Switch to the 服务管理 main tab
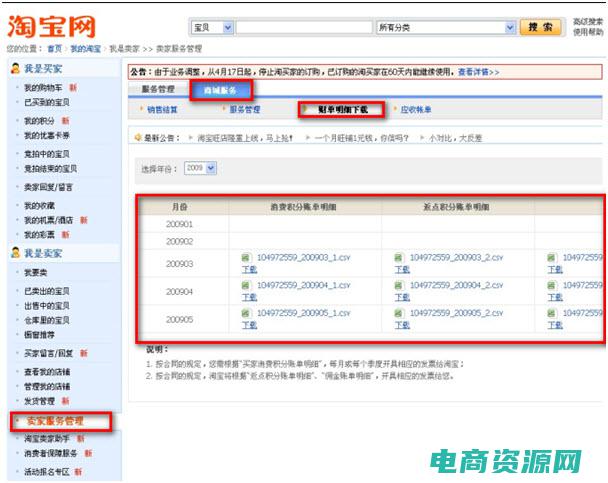 pyautogui.click(x=158, y=89)
